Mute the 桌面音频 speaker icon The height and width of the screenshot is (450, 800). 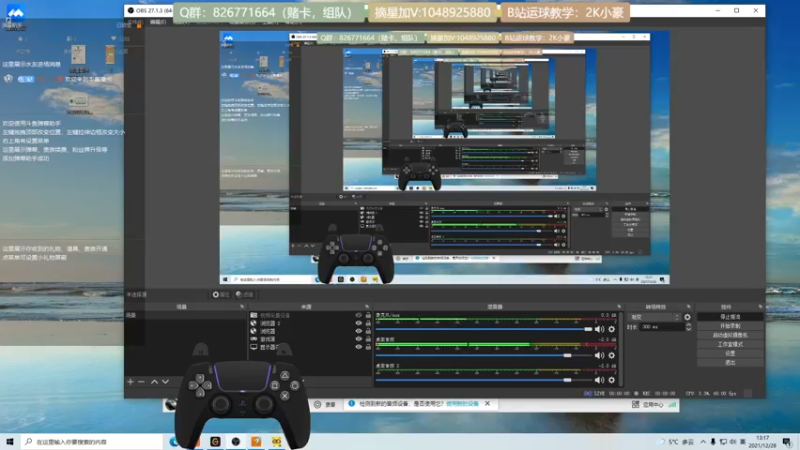[599, 355]
